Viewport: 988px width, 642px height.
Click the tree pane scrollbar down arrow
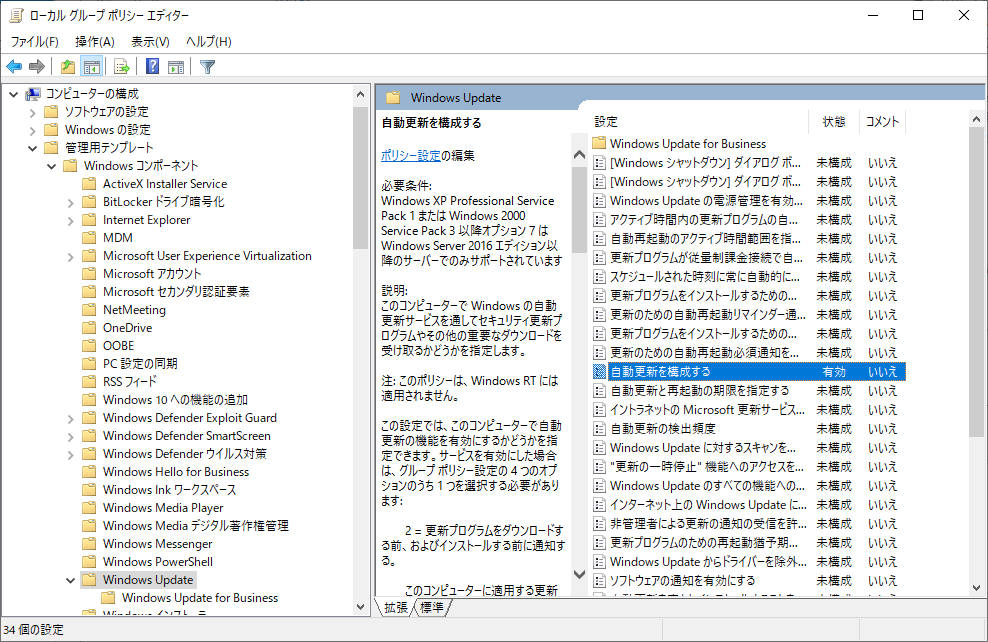[x=360, y=607]
